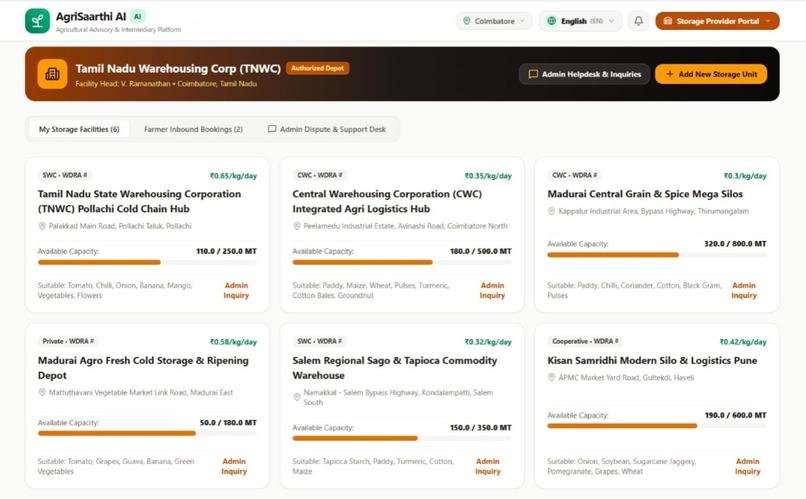Viewport: 806px width, 499px height.
Task: Click location pin beside Mattuthavani Vegetable Market
Action: coord(42,392)
